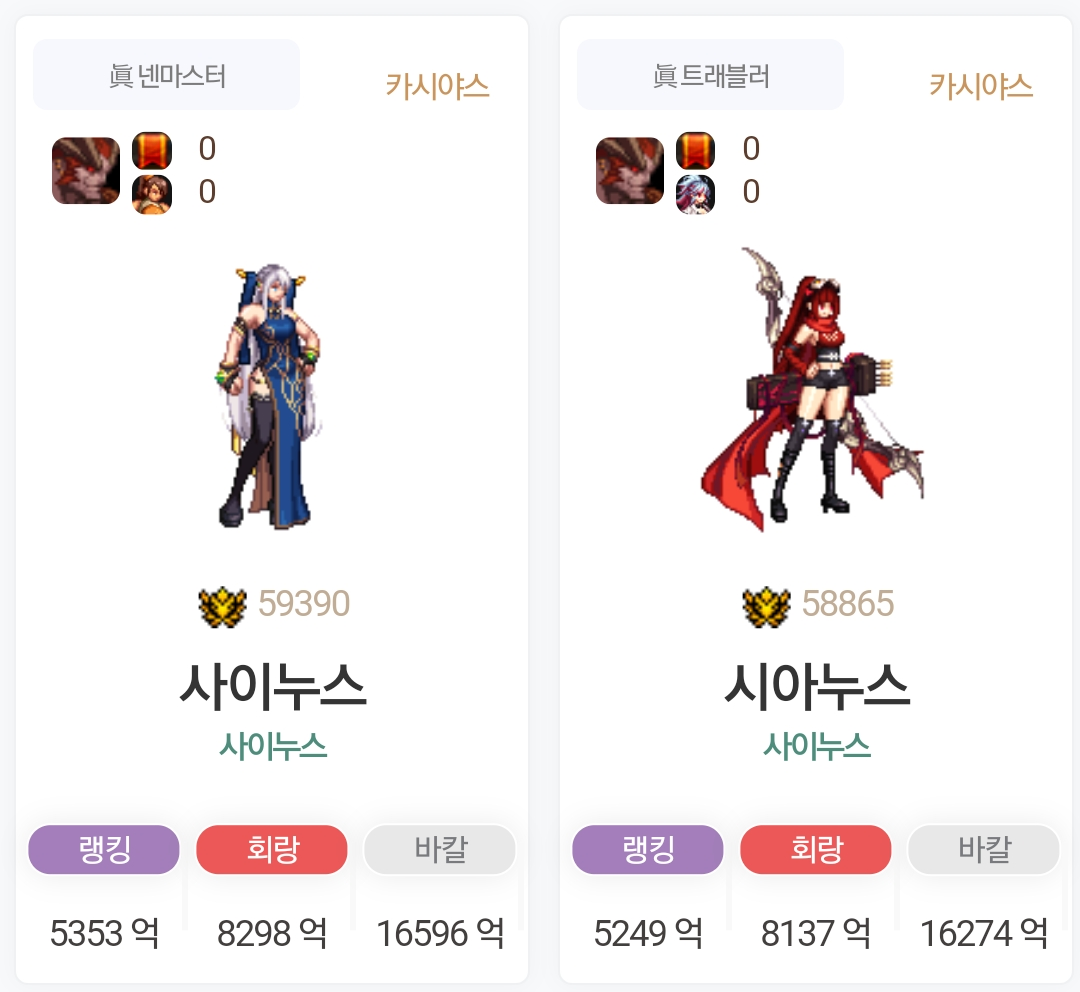1080x992 pixels.
Task: Click the blue-dressed Nen Master character sprite
Action: coord(270,396)
